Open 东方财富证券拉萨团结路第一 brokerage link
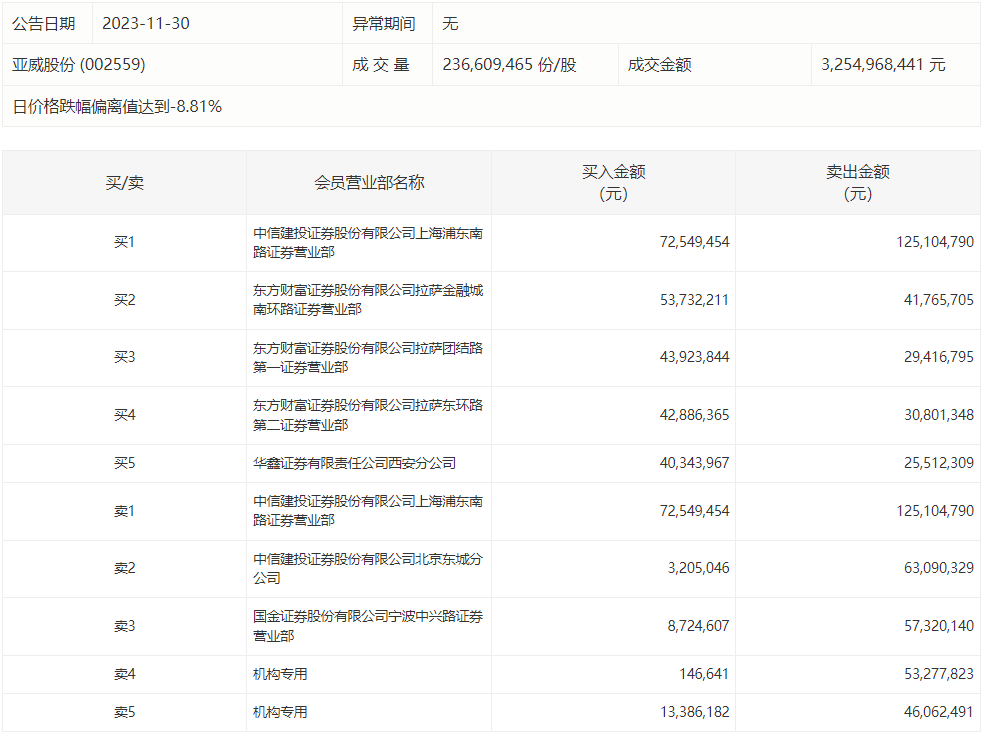Screen dimensions: 986x737 368,358
